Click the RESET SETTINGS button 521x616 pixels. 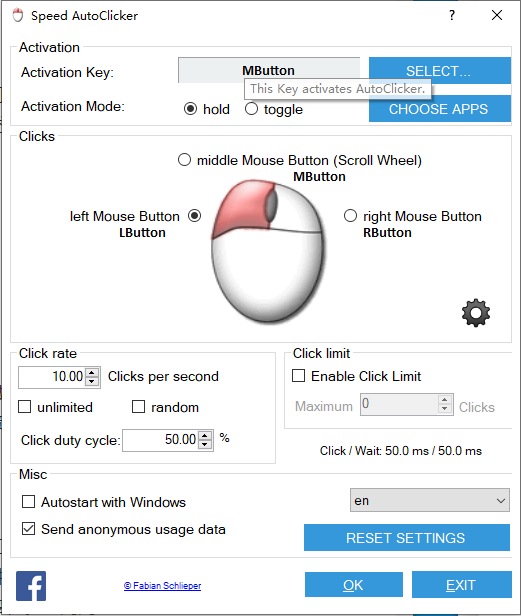click(407, 537)
